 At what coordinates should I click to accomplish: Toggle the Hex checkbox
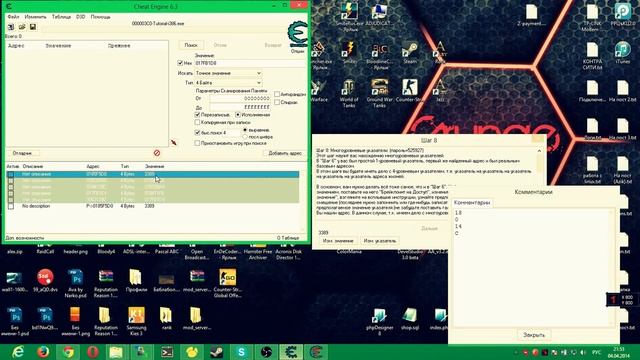coord(180,63)
